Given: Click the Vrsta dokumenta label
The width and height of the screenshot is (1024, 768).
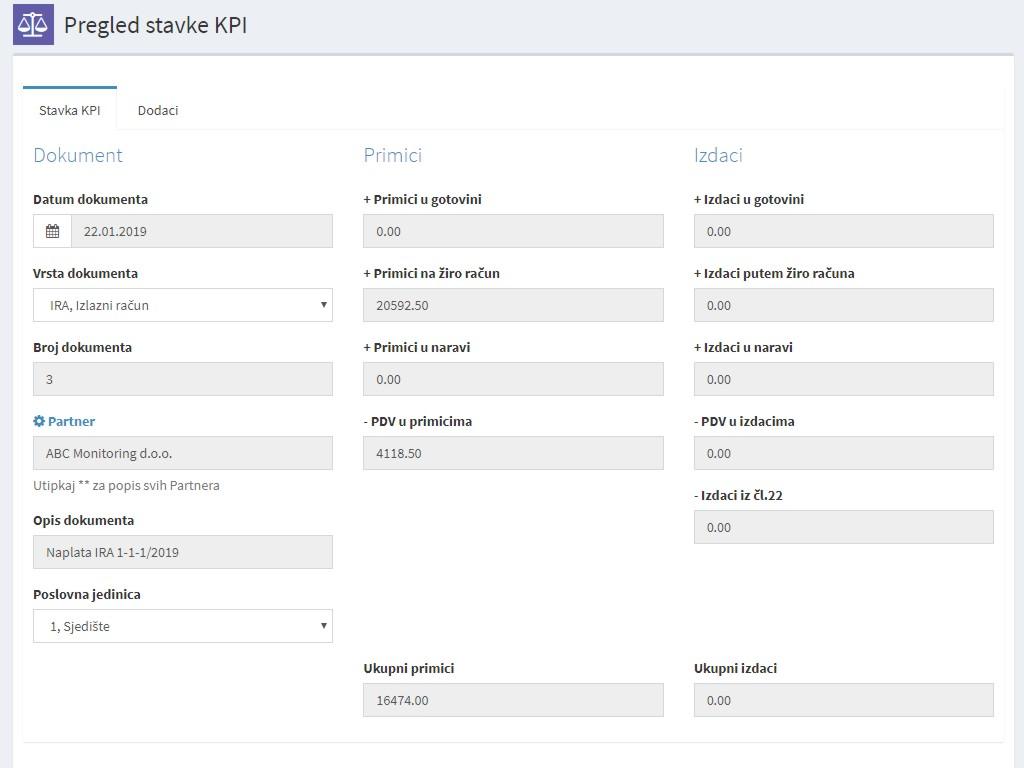Looking at the screenshot, I should pyautogui.click(x=86, y=274).
